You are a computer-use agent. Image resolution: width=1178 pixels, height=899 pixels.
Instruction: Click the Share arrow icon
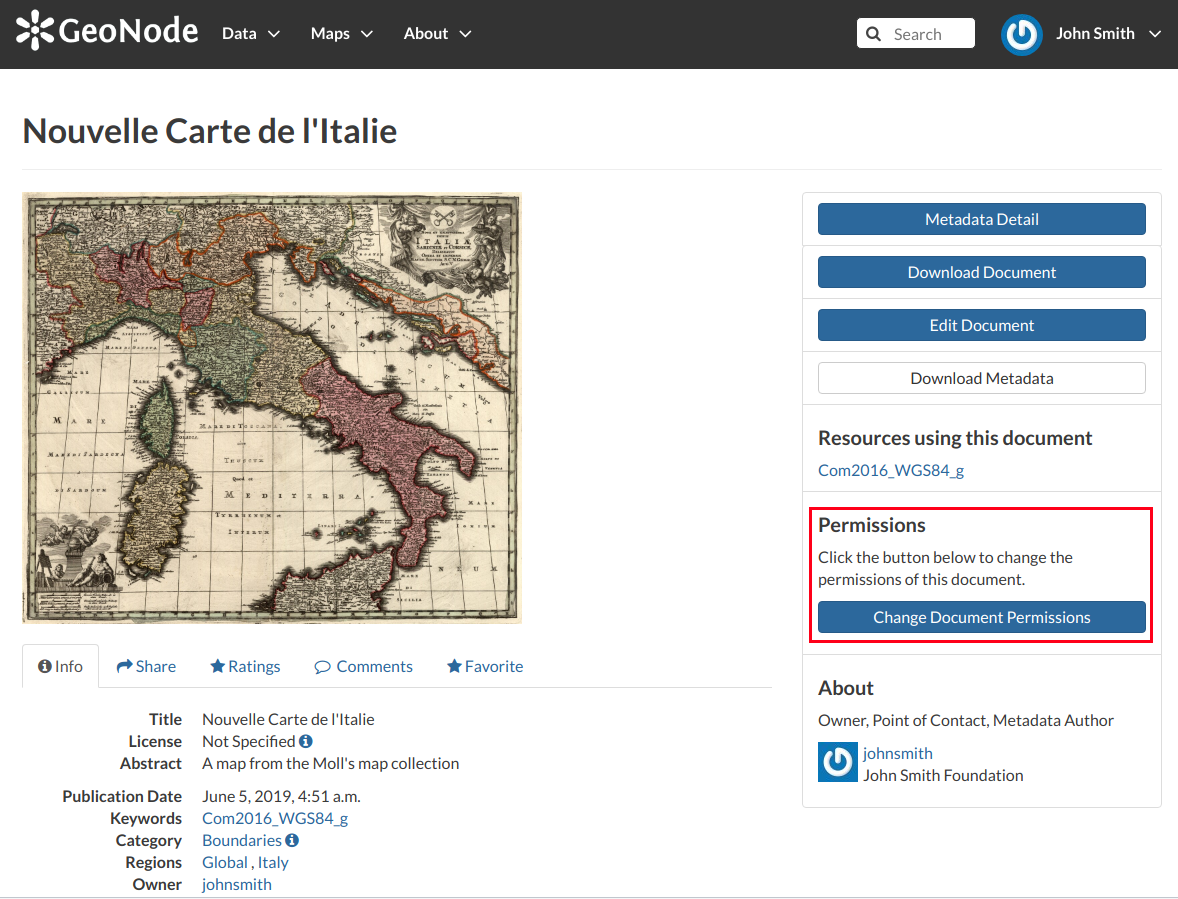pos(125,666)
